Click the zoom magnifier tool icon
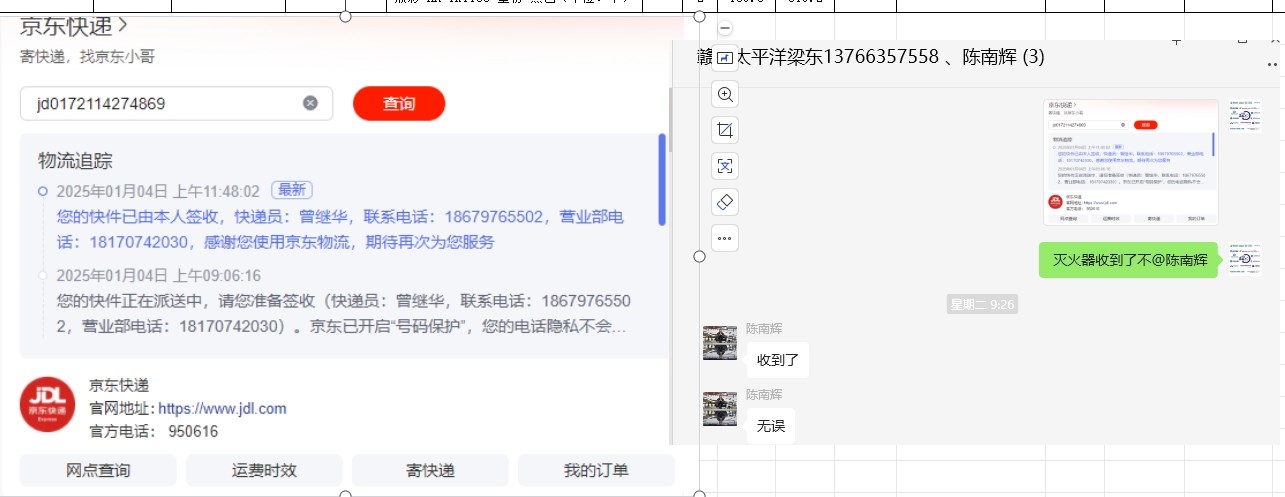Screen dimensions: 1285x497 click(x=726, y=95)
